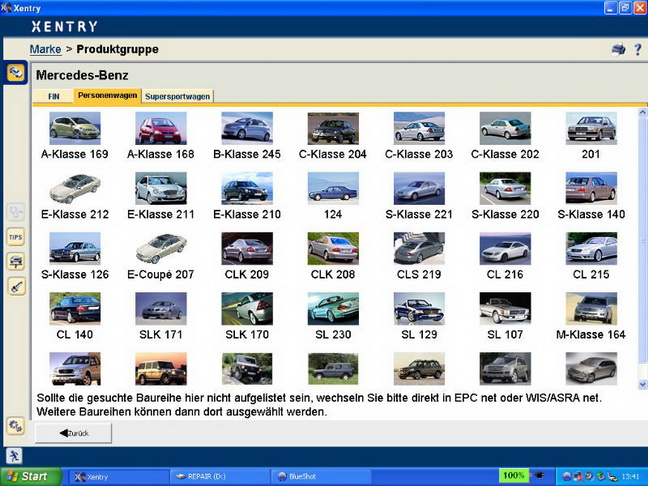
Task: Go back via Marke breadcrumb link
Action: (x=45, y=49)
